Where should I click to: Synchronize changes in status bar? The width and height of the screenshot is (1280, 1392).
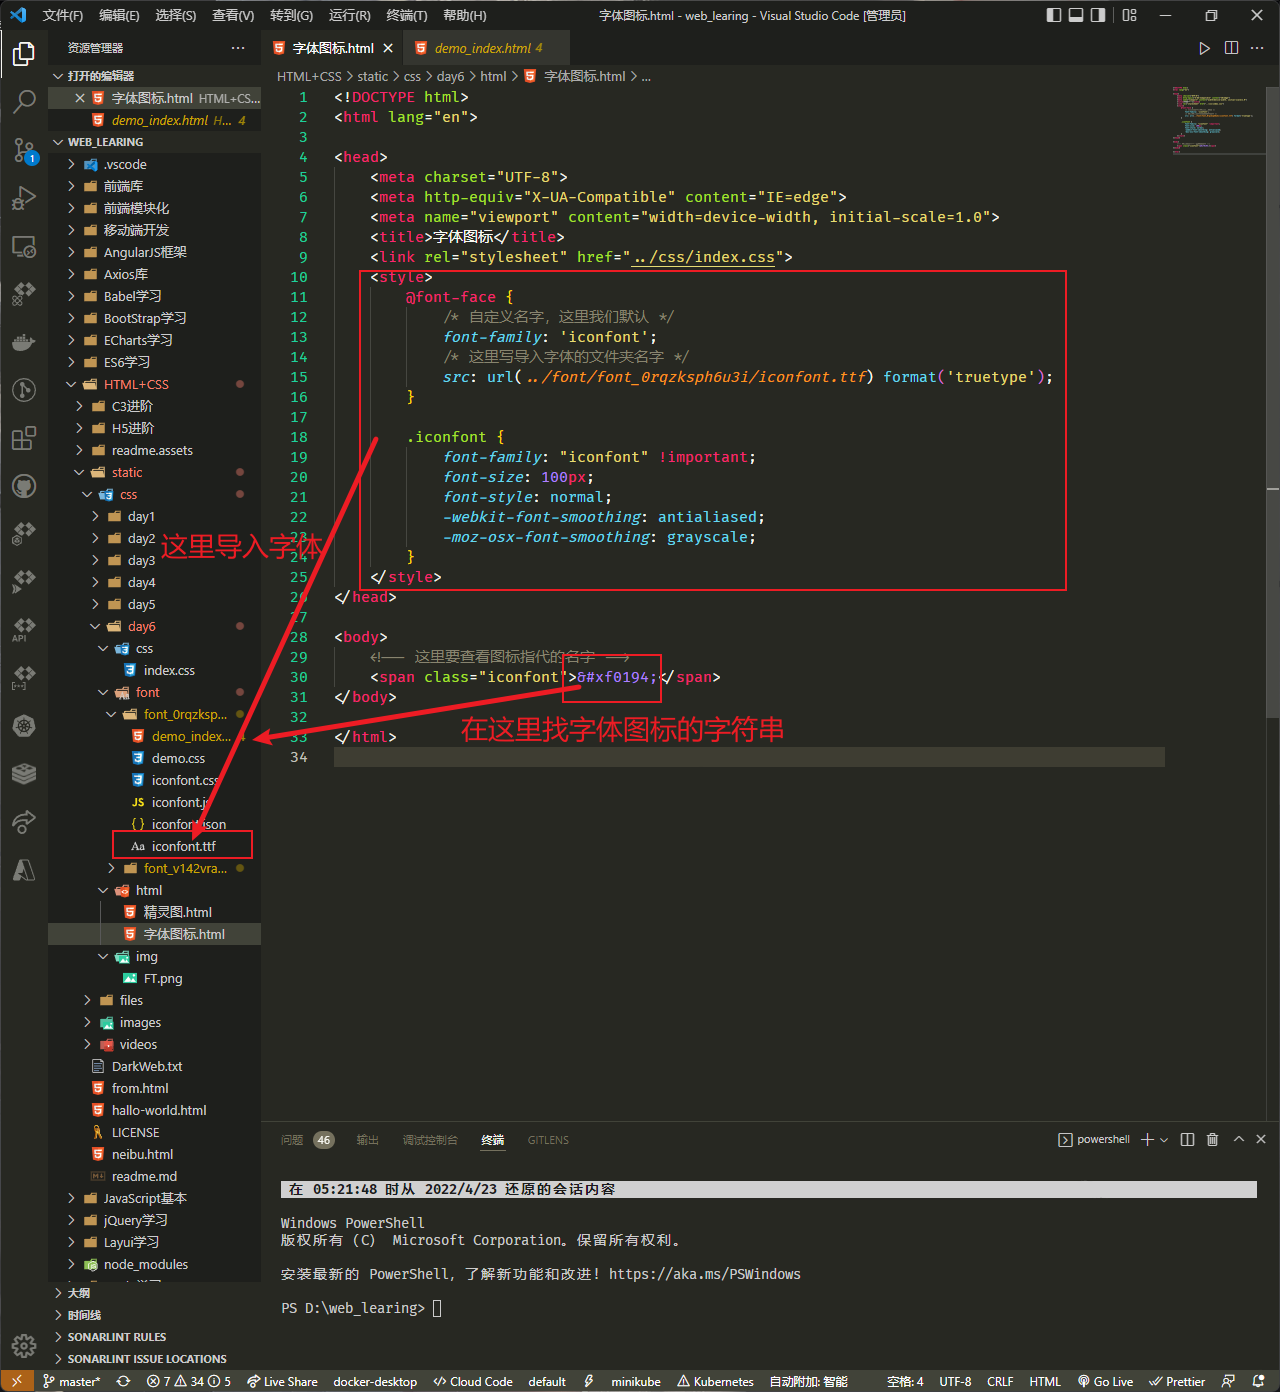coord(123,1381)
